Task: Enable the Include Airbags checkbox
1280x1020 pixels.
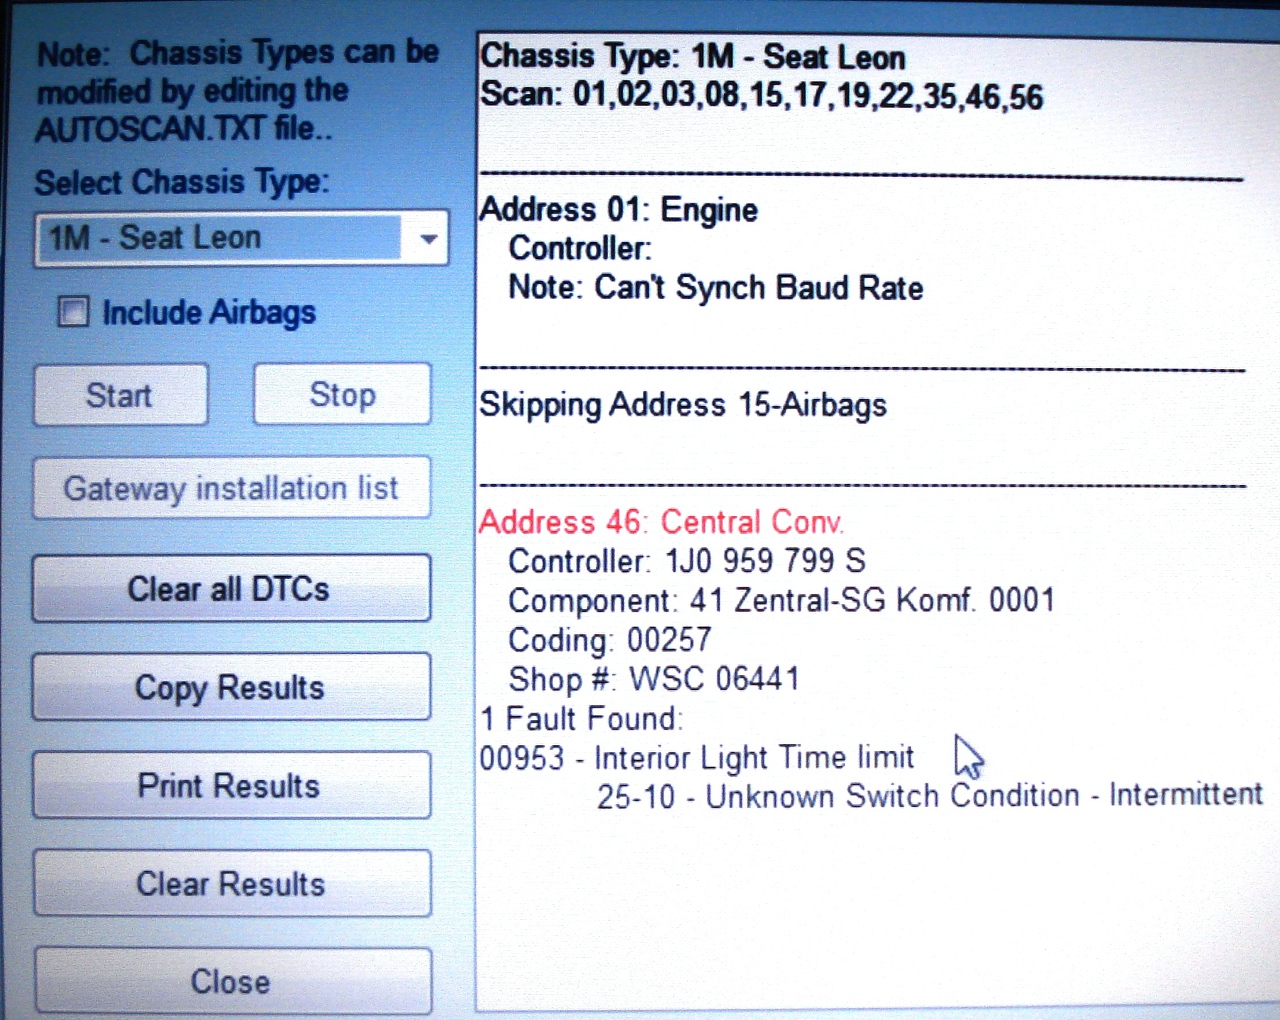Action: pos(73,312)
